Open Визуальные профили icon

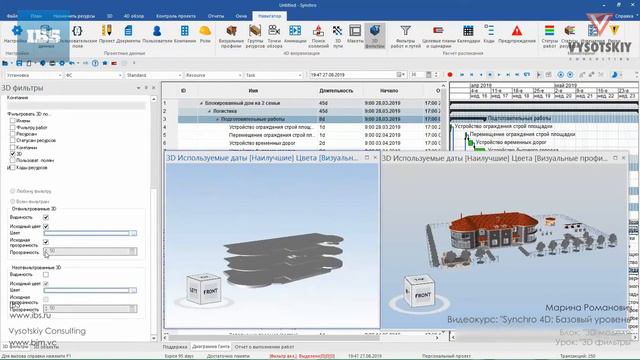tap(231, 31)
